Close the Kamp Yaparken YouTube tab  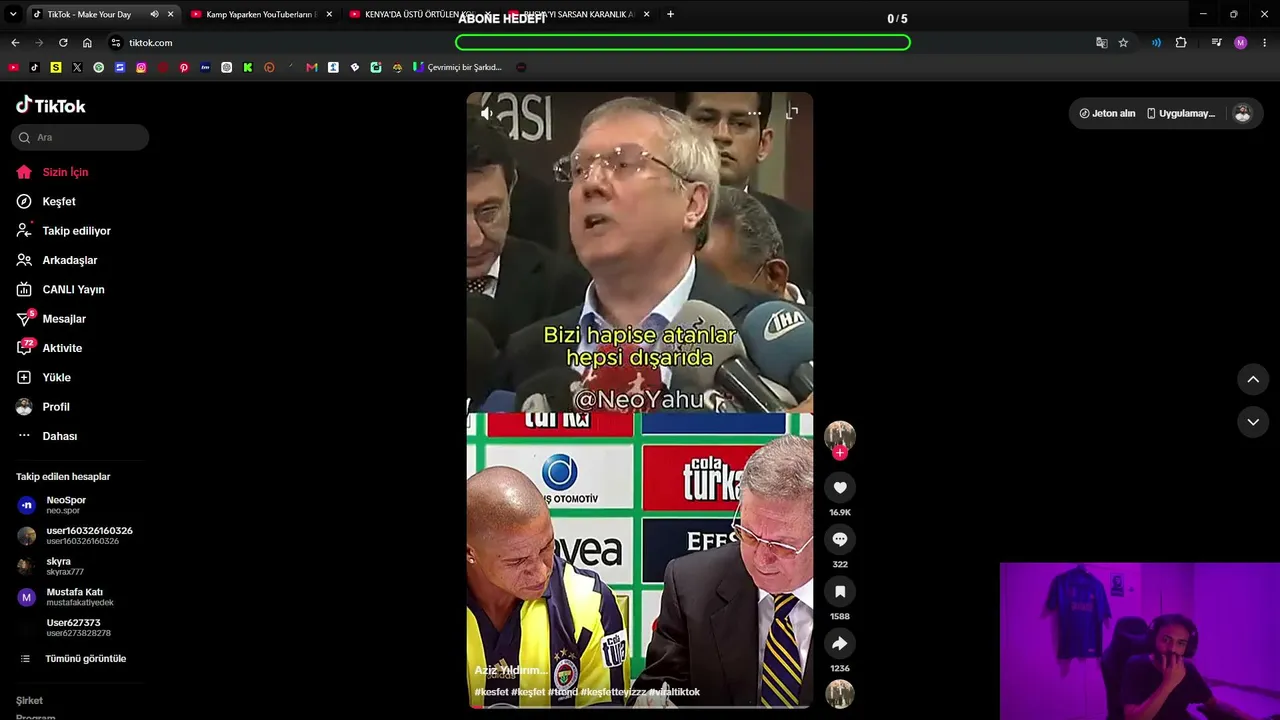(329, 14)
